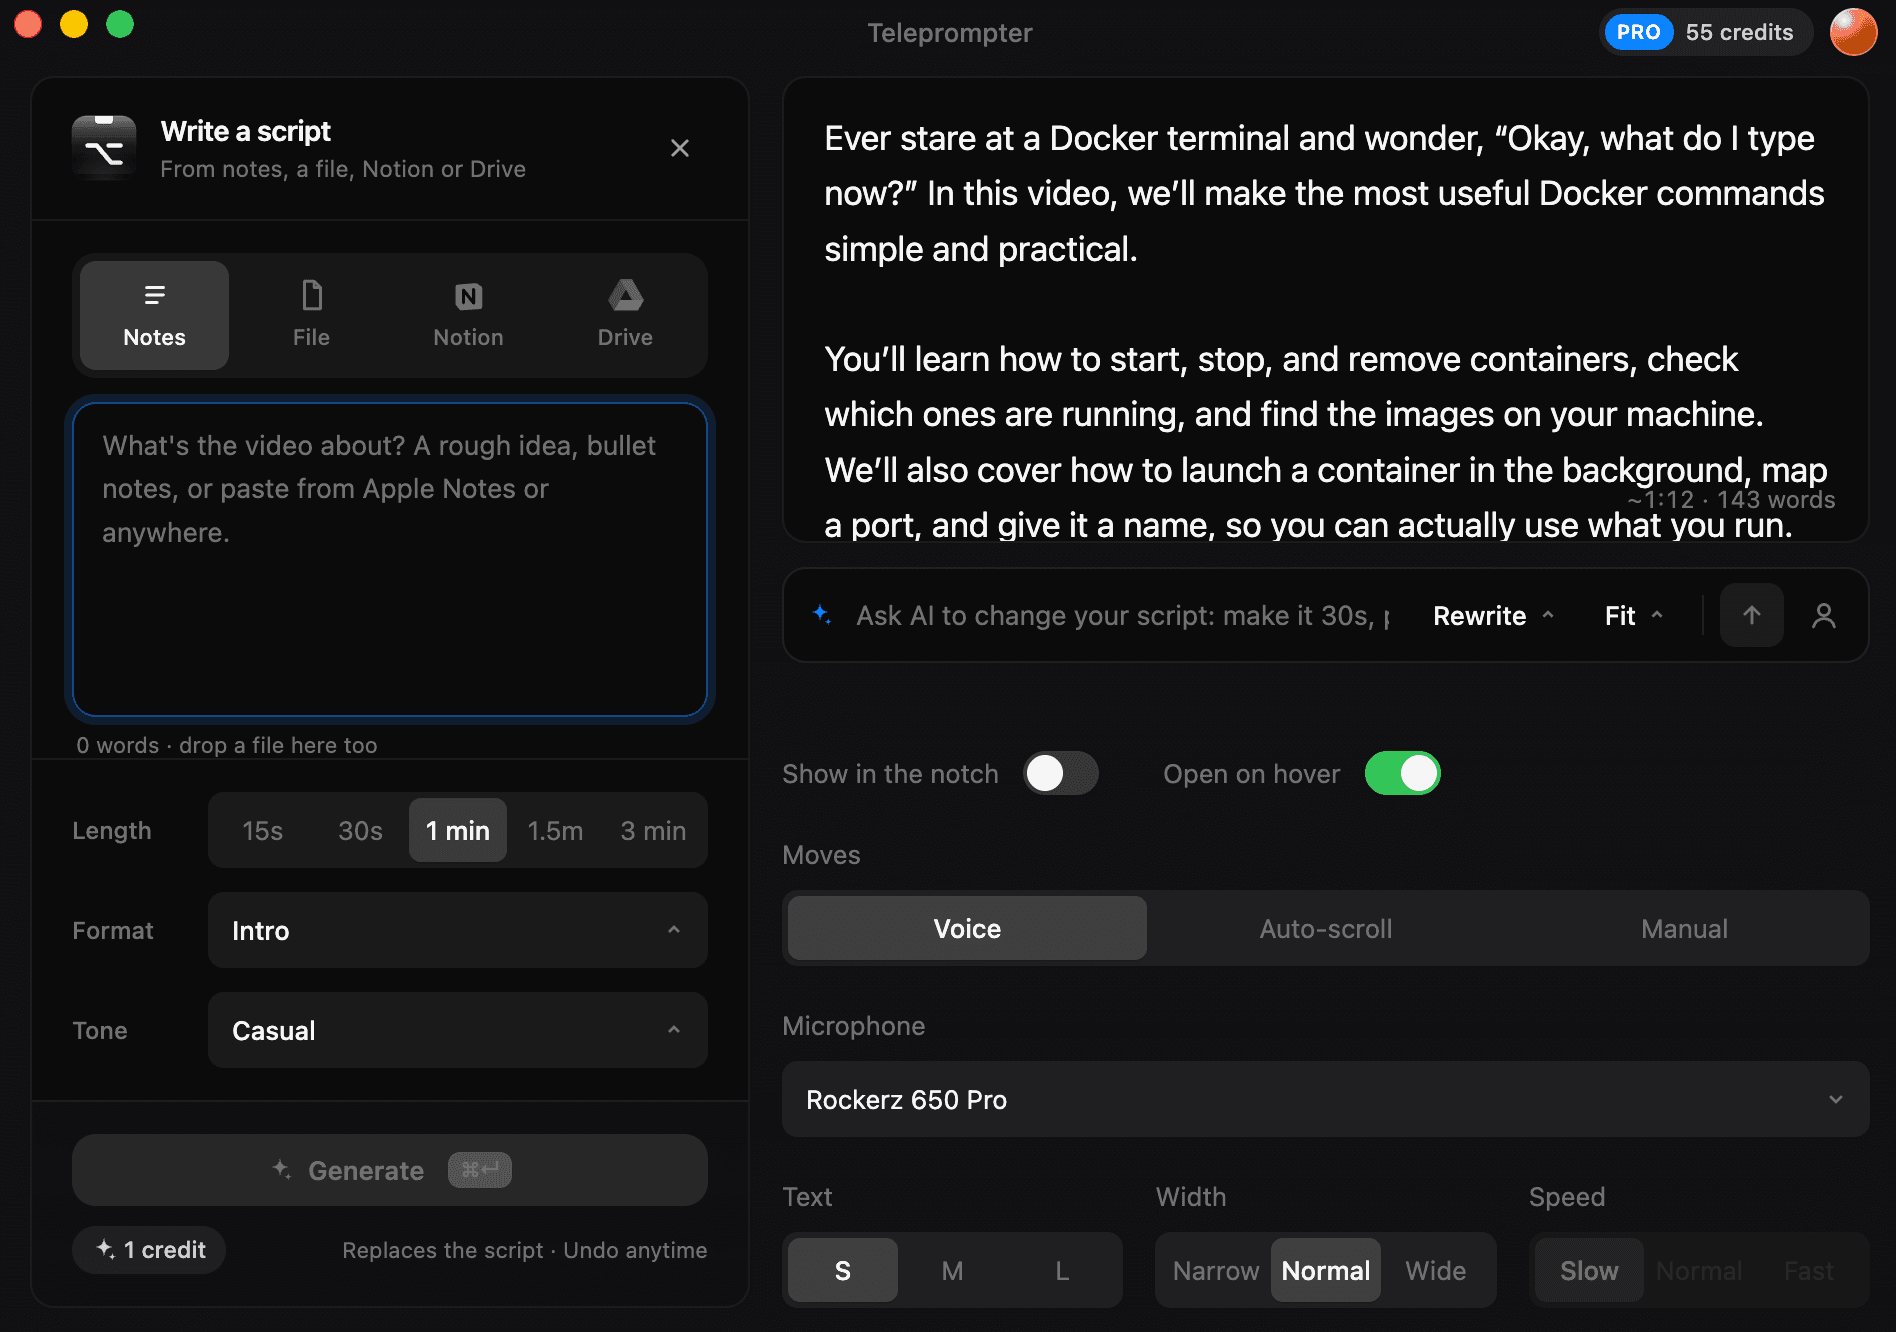Click the Write a script app icon

point(104,148)
